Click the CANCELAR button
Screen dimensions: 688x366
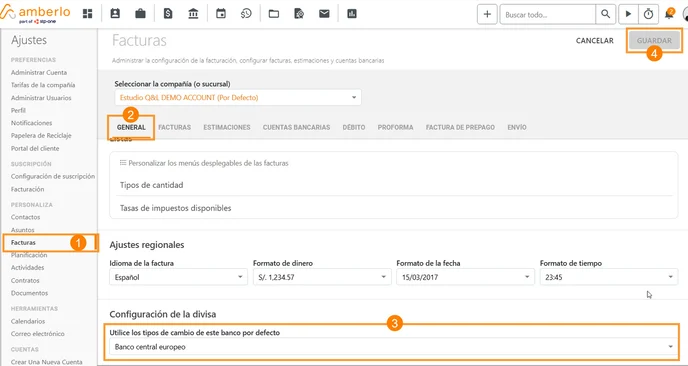coord(595,40)
